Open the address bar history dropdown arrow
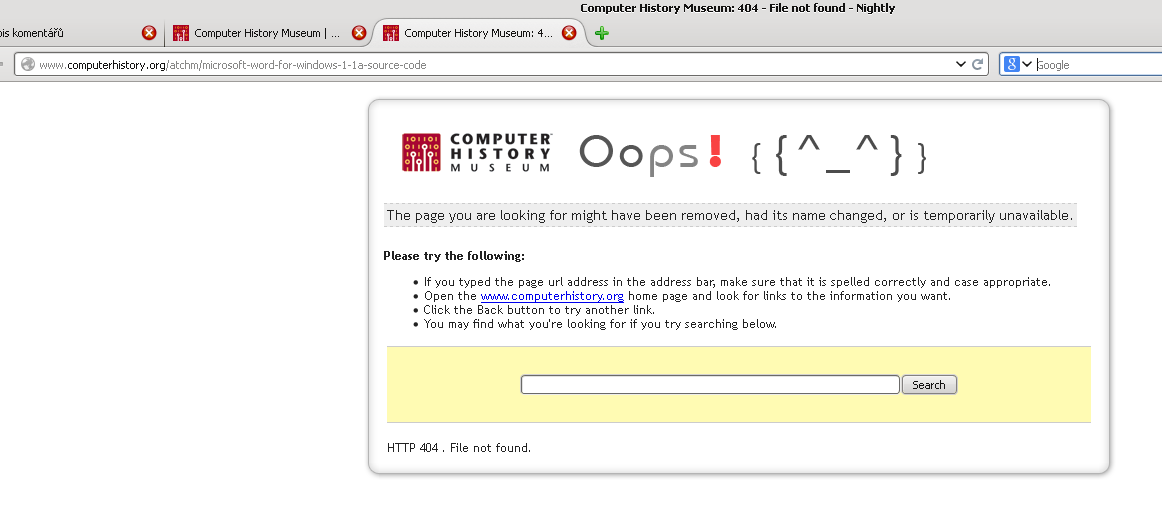Image resolution: width=1162 pixels, height=523 pixels. (x=960, y=64)
